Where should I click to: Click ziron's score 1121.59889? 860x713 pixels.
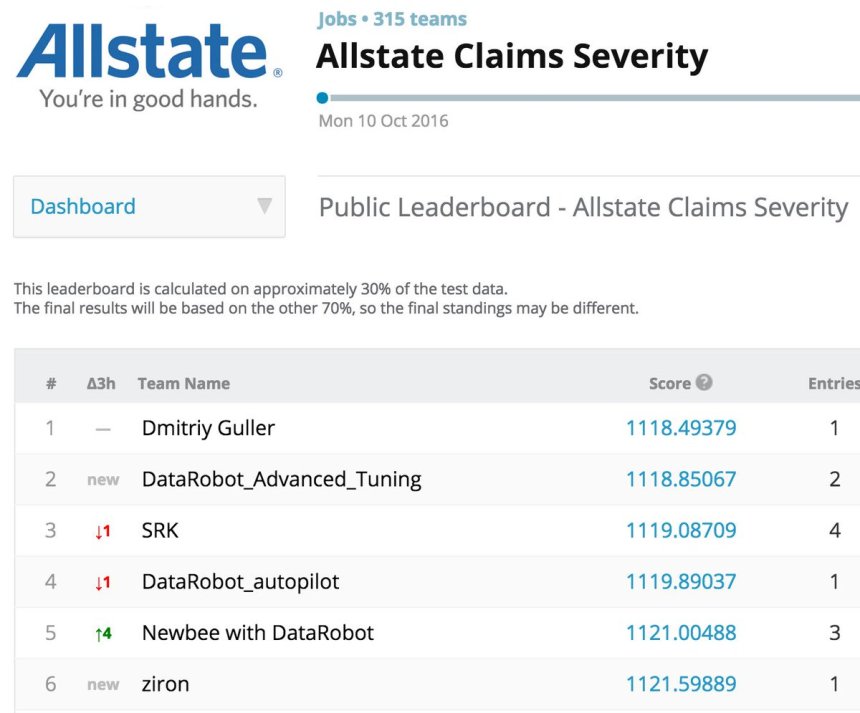[681, 684]
